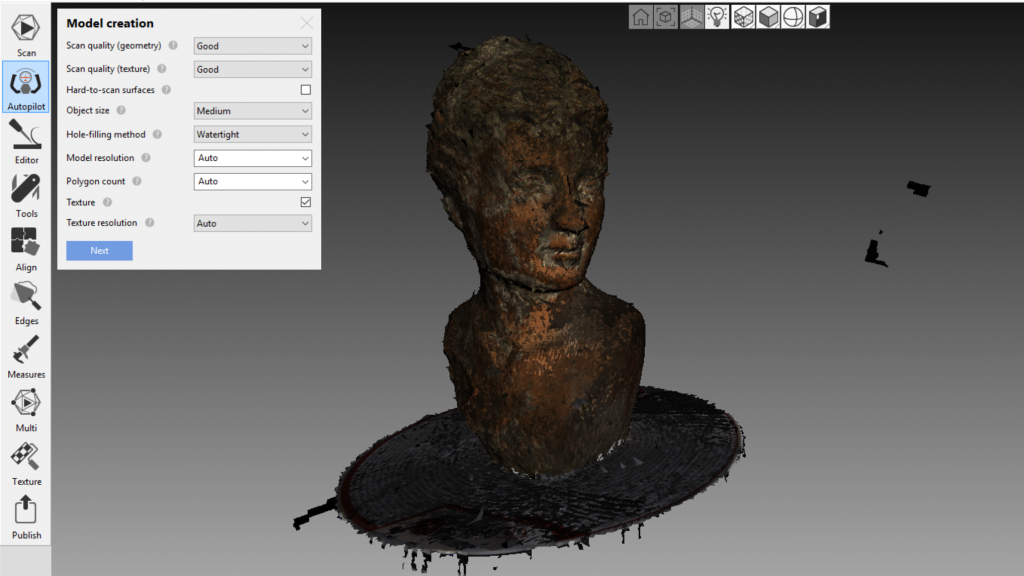This screenshot has width=1024, height=576.
Task: Close the Model creation panel
Action: (306, 23)
